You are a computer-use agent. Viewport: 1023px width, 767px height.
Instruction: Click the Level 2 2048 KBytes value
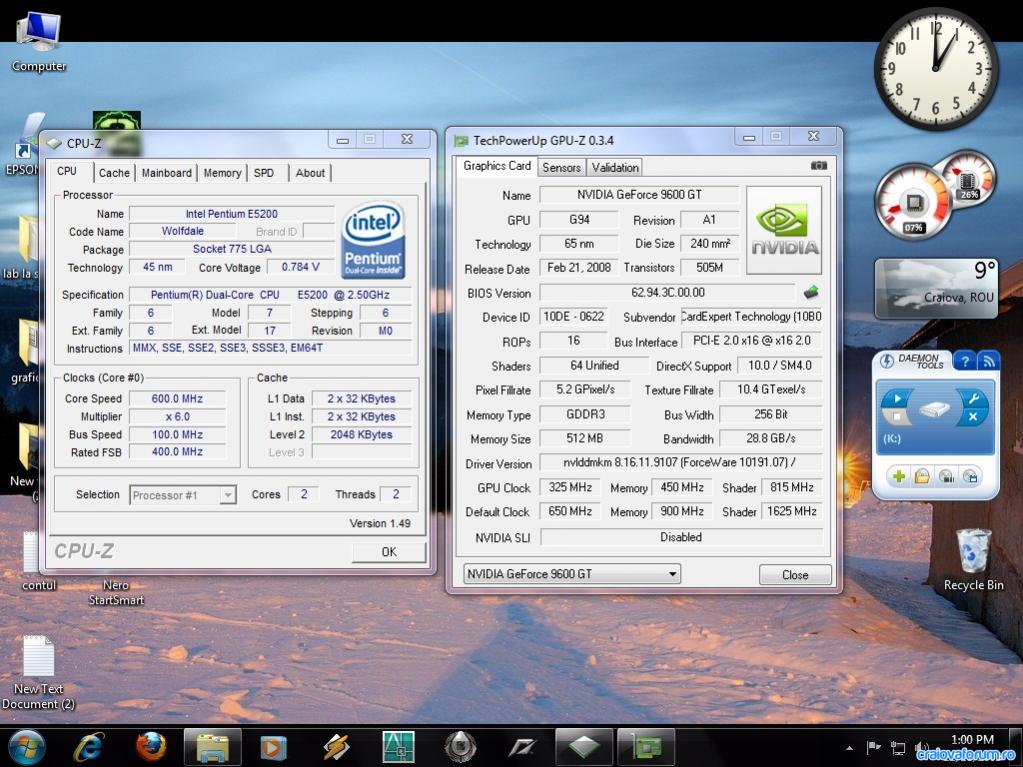click(361, 434)
